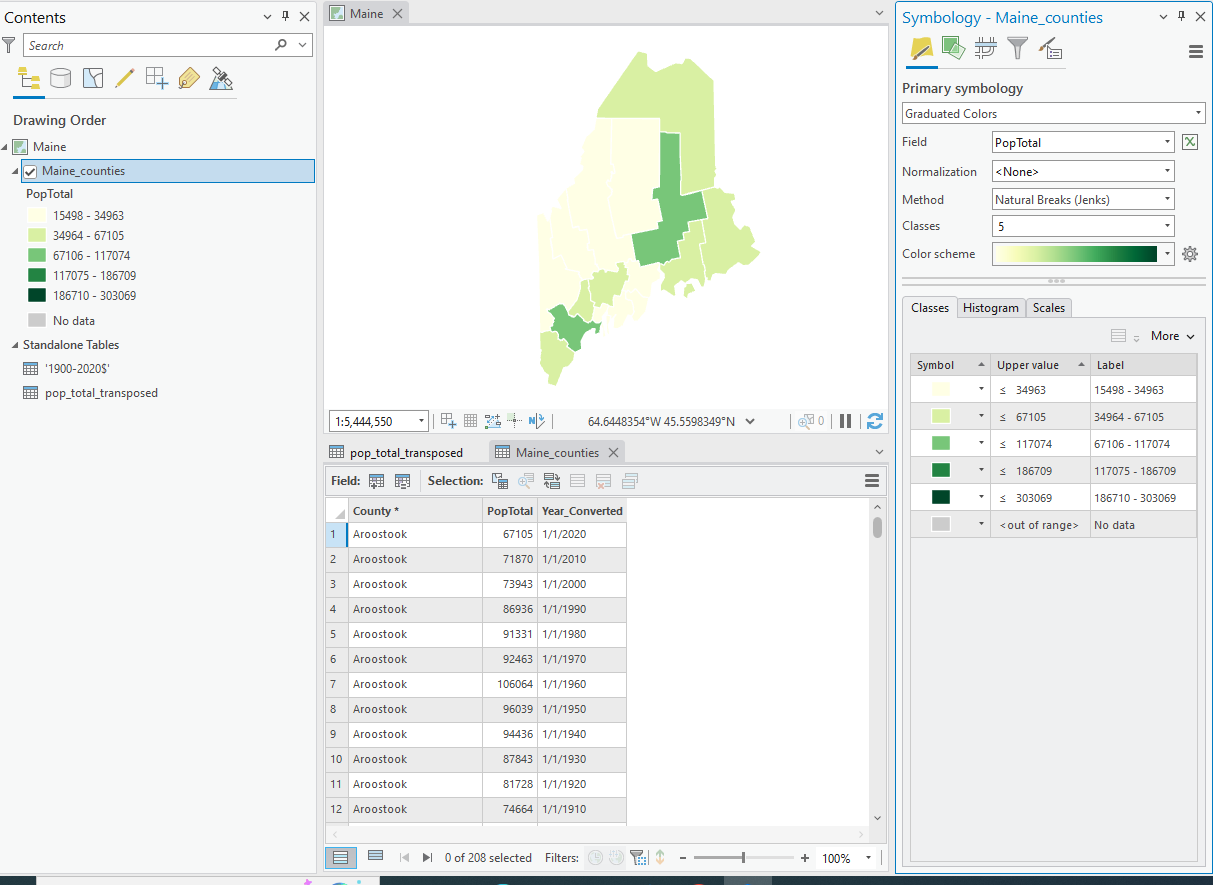Switch to the Histogram tab

tap(990, 308)
